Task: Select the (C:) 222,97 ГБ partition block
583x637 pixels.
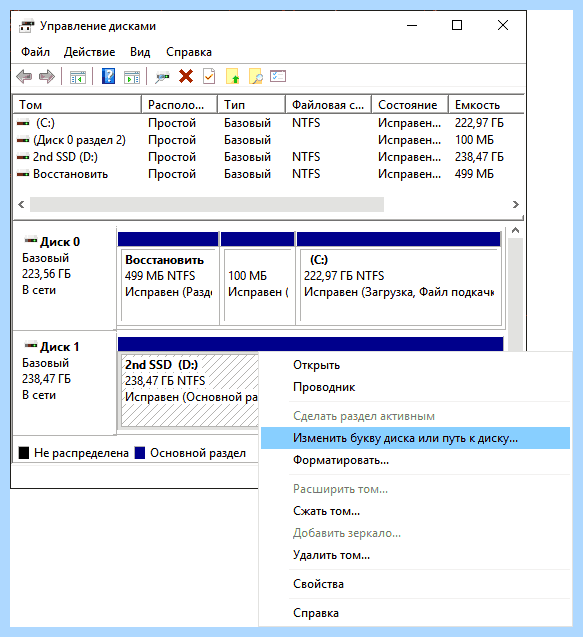Action: click(399, 278)
